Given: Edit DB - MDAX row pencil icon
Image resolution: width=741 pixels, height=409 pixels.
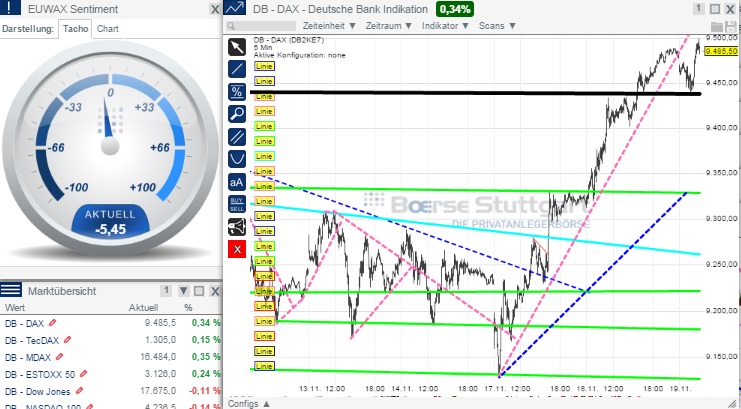Looking at the screenshot, I should 59,357.
